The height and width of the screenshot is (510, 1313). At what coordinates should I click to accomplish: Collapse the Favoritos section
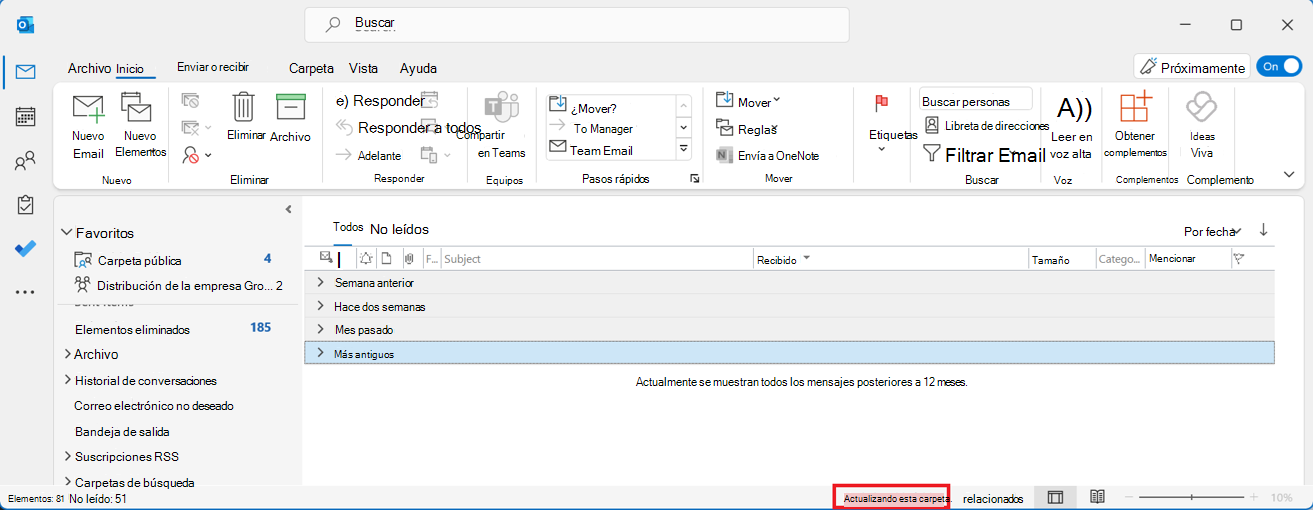click(66, 232)
